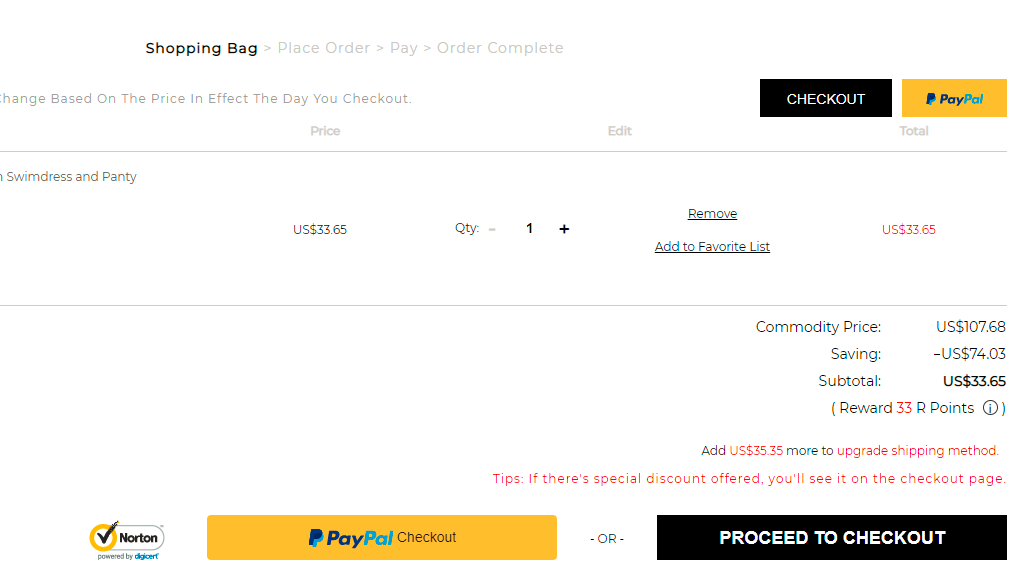Screen dimensions: 1025x564
Task: Jump to the Pay step
Action: [x=404, y=48]
